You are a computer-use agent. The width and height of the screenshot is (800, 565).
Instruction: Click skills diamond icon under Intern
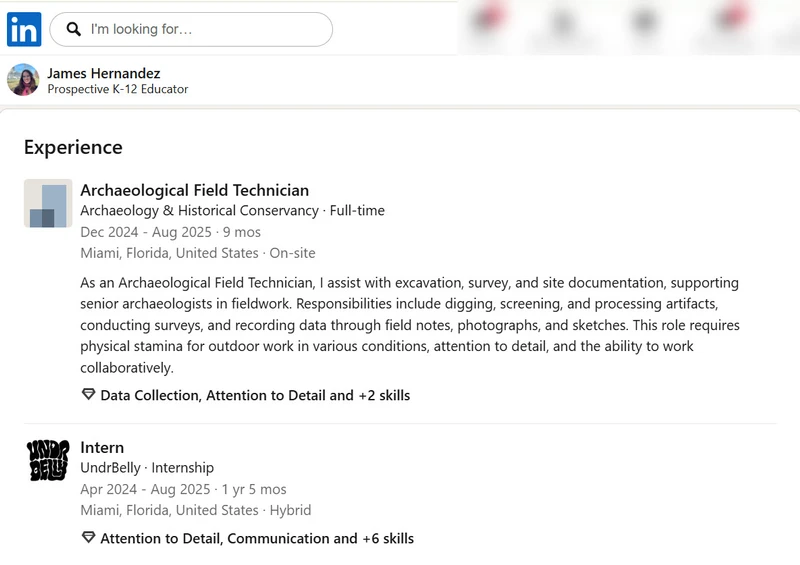click(x=88, y=537)
